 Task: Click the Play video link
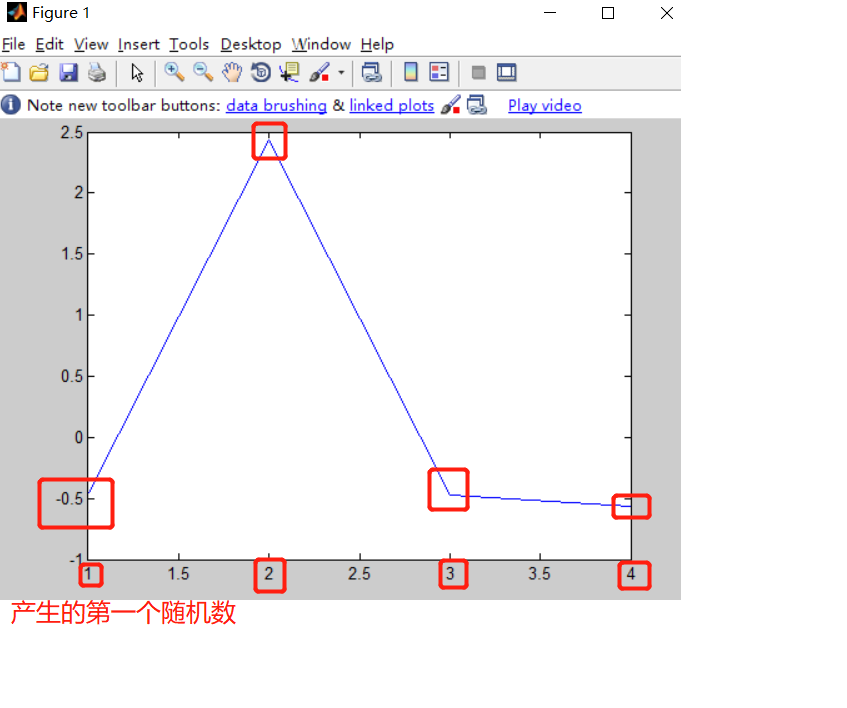pyautogui.click(x=544, y=105)
